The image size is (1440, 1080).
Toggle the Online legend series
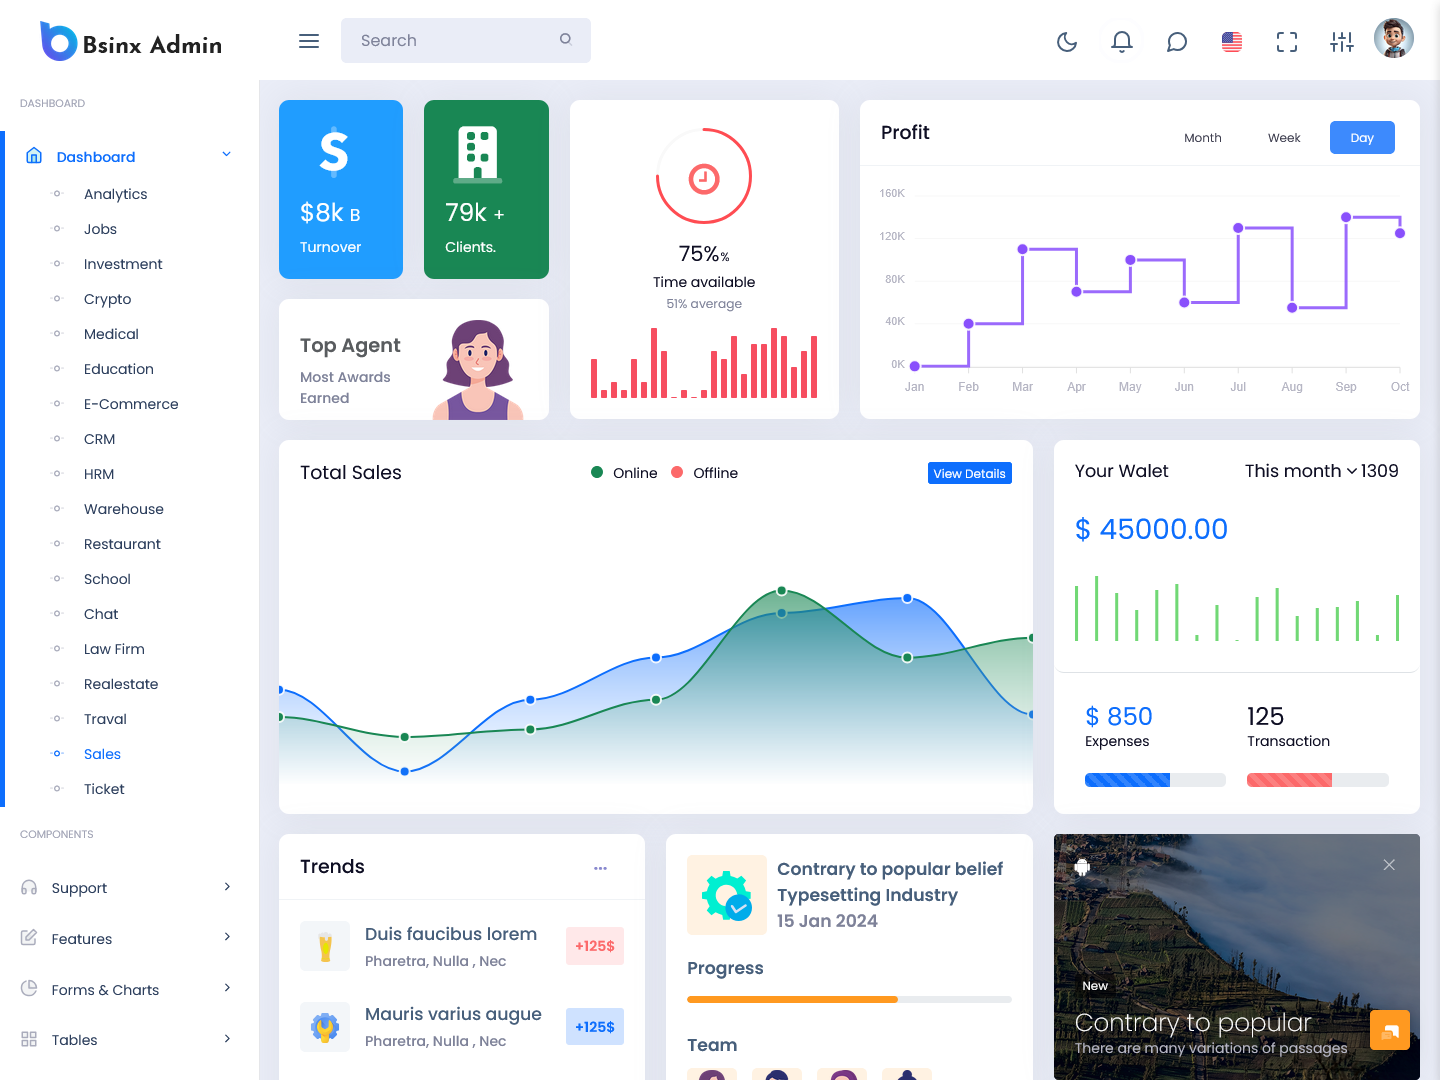point(624,473)
